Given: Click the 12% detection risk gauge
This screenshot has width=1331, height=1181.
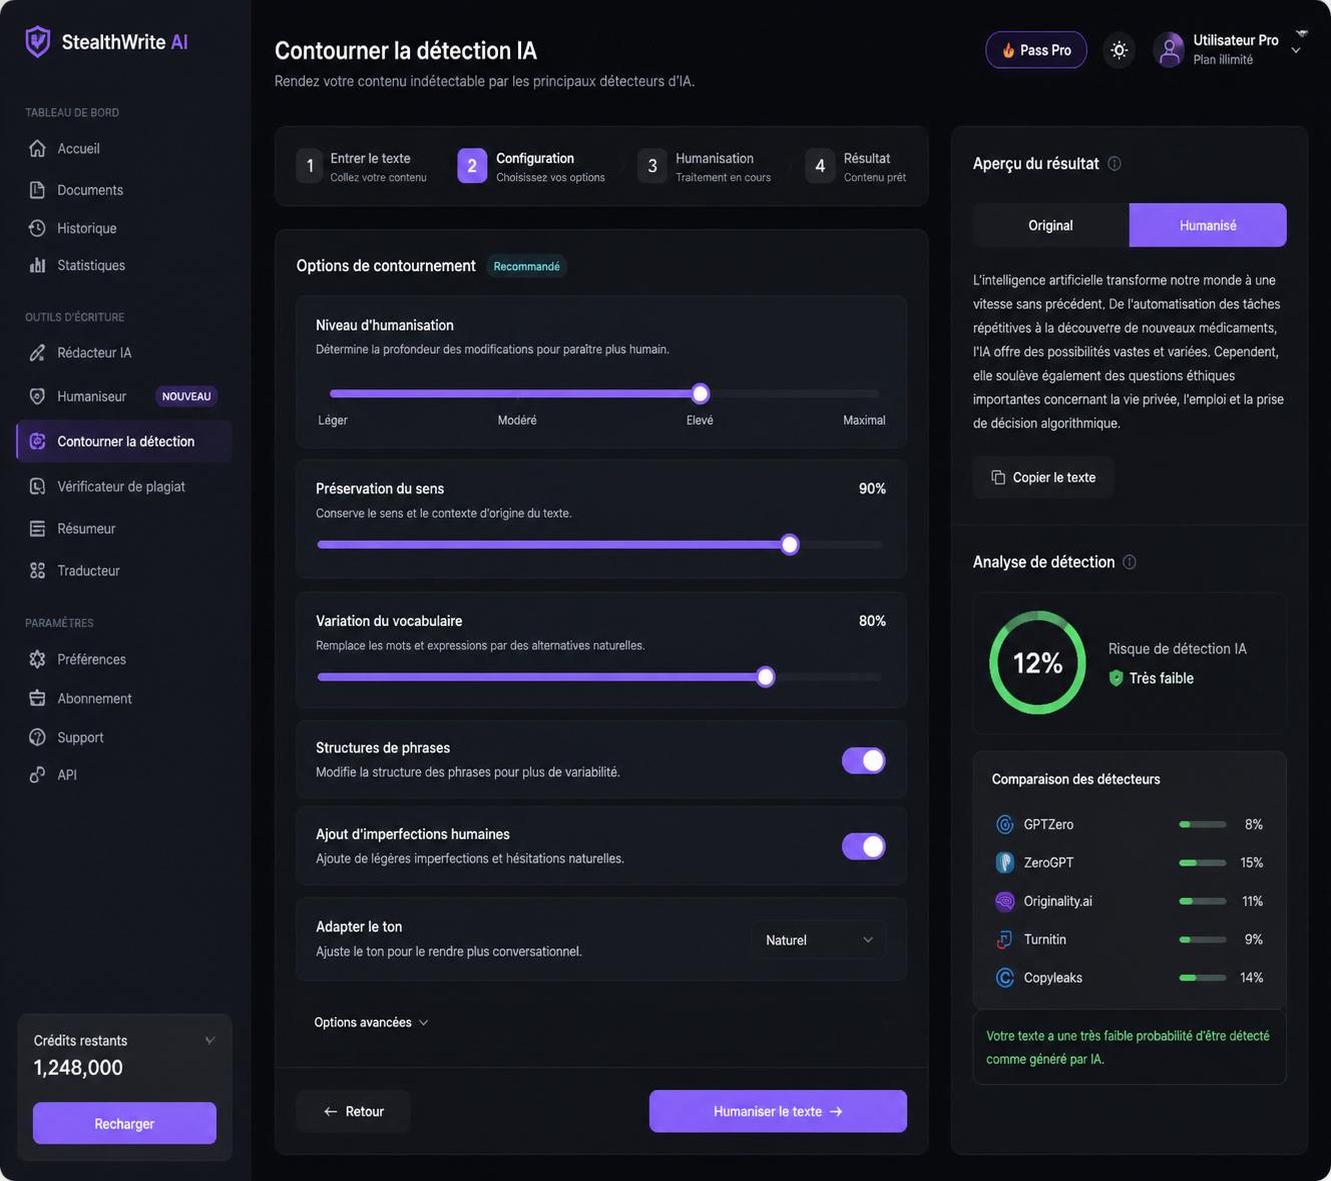Looking at the screenshot, I should (x=1037, y=662).
